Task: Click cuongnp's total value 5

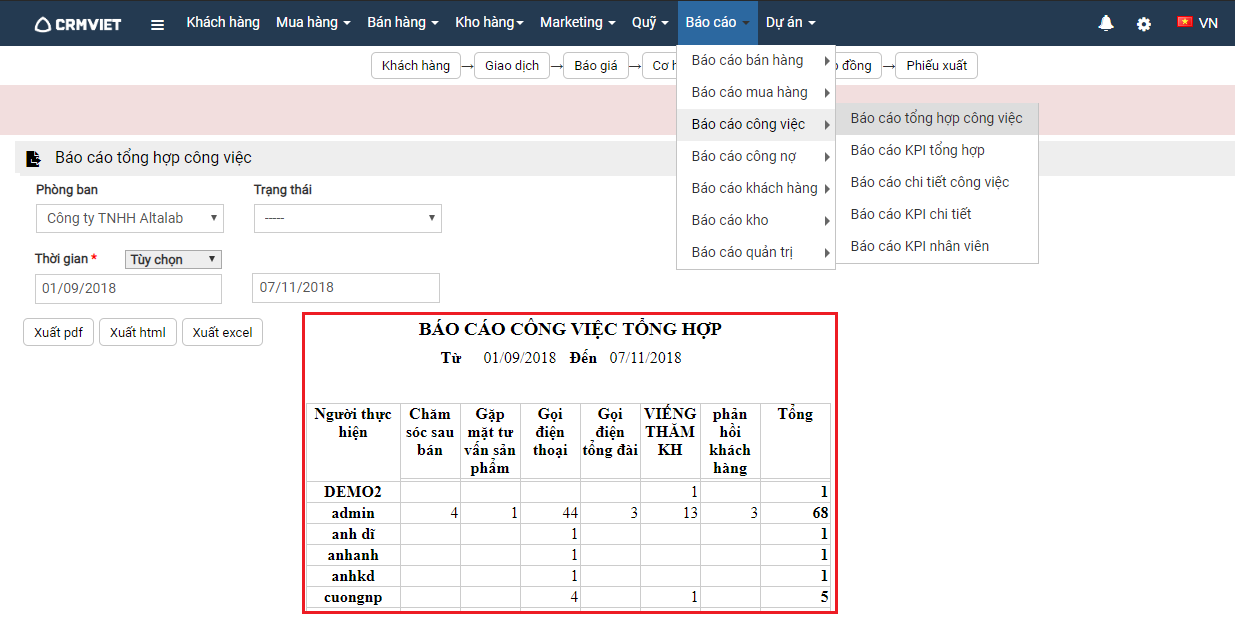Action: tap(824, 597)
